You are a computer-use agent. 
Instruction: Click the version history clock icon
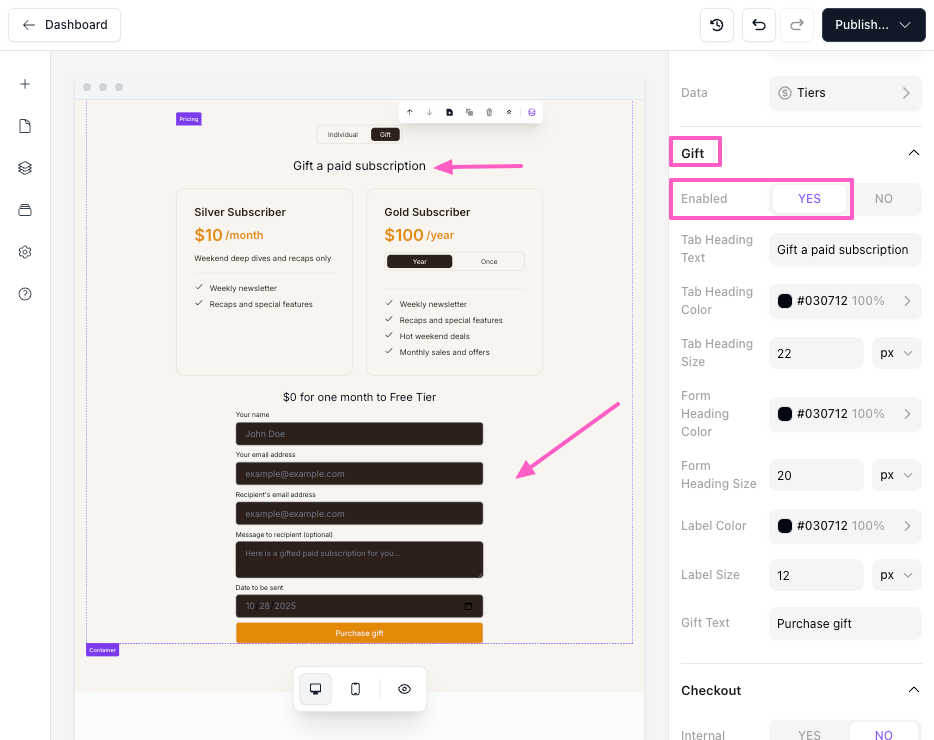point(717,25)
